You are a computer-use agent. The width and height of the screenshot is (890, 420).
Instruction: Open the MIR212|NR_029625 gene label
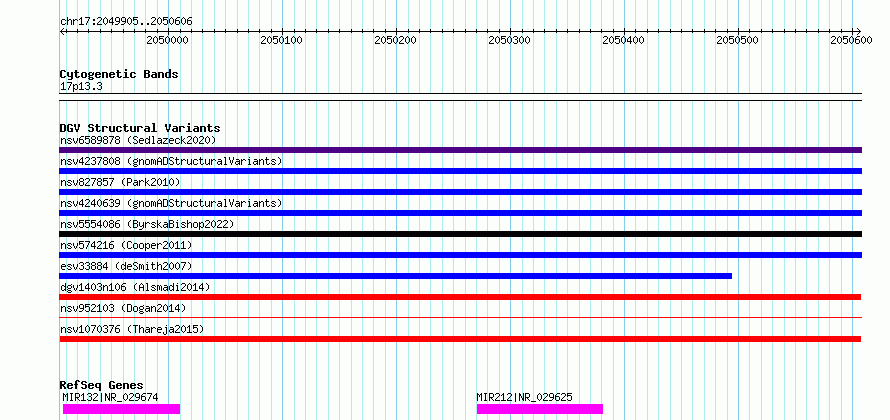(x=524, y=397)
